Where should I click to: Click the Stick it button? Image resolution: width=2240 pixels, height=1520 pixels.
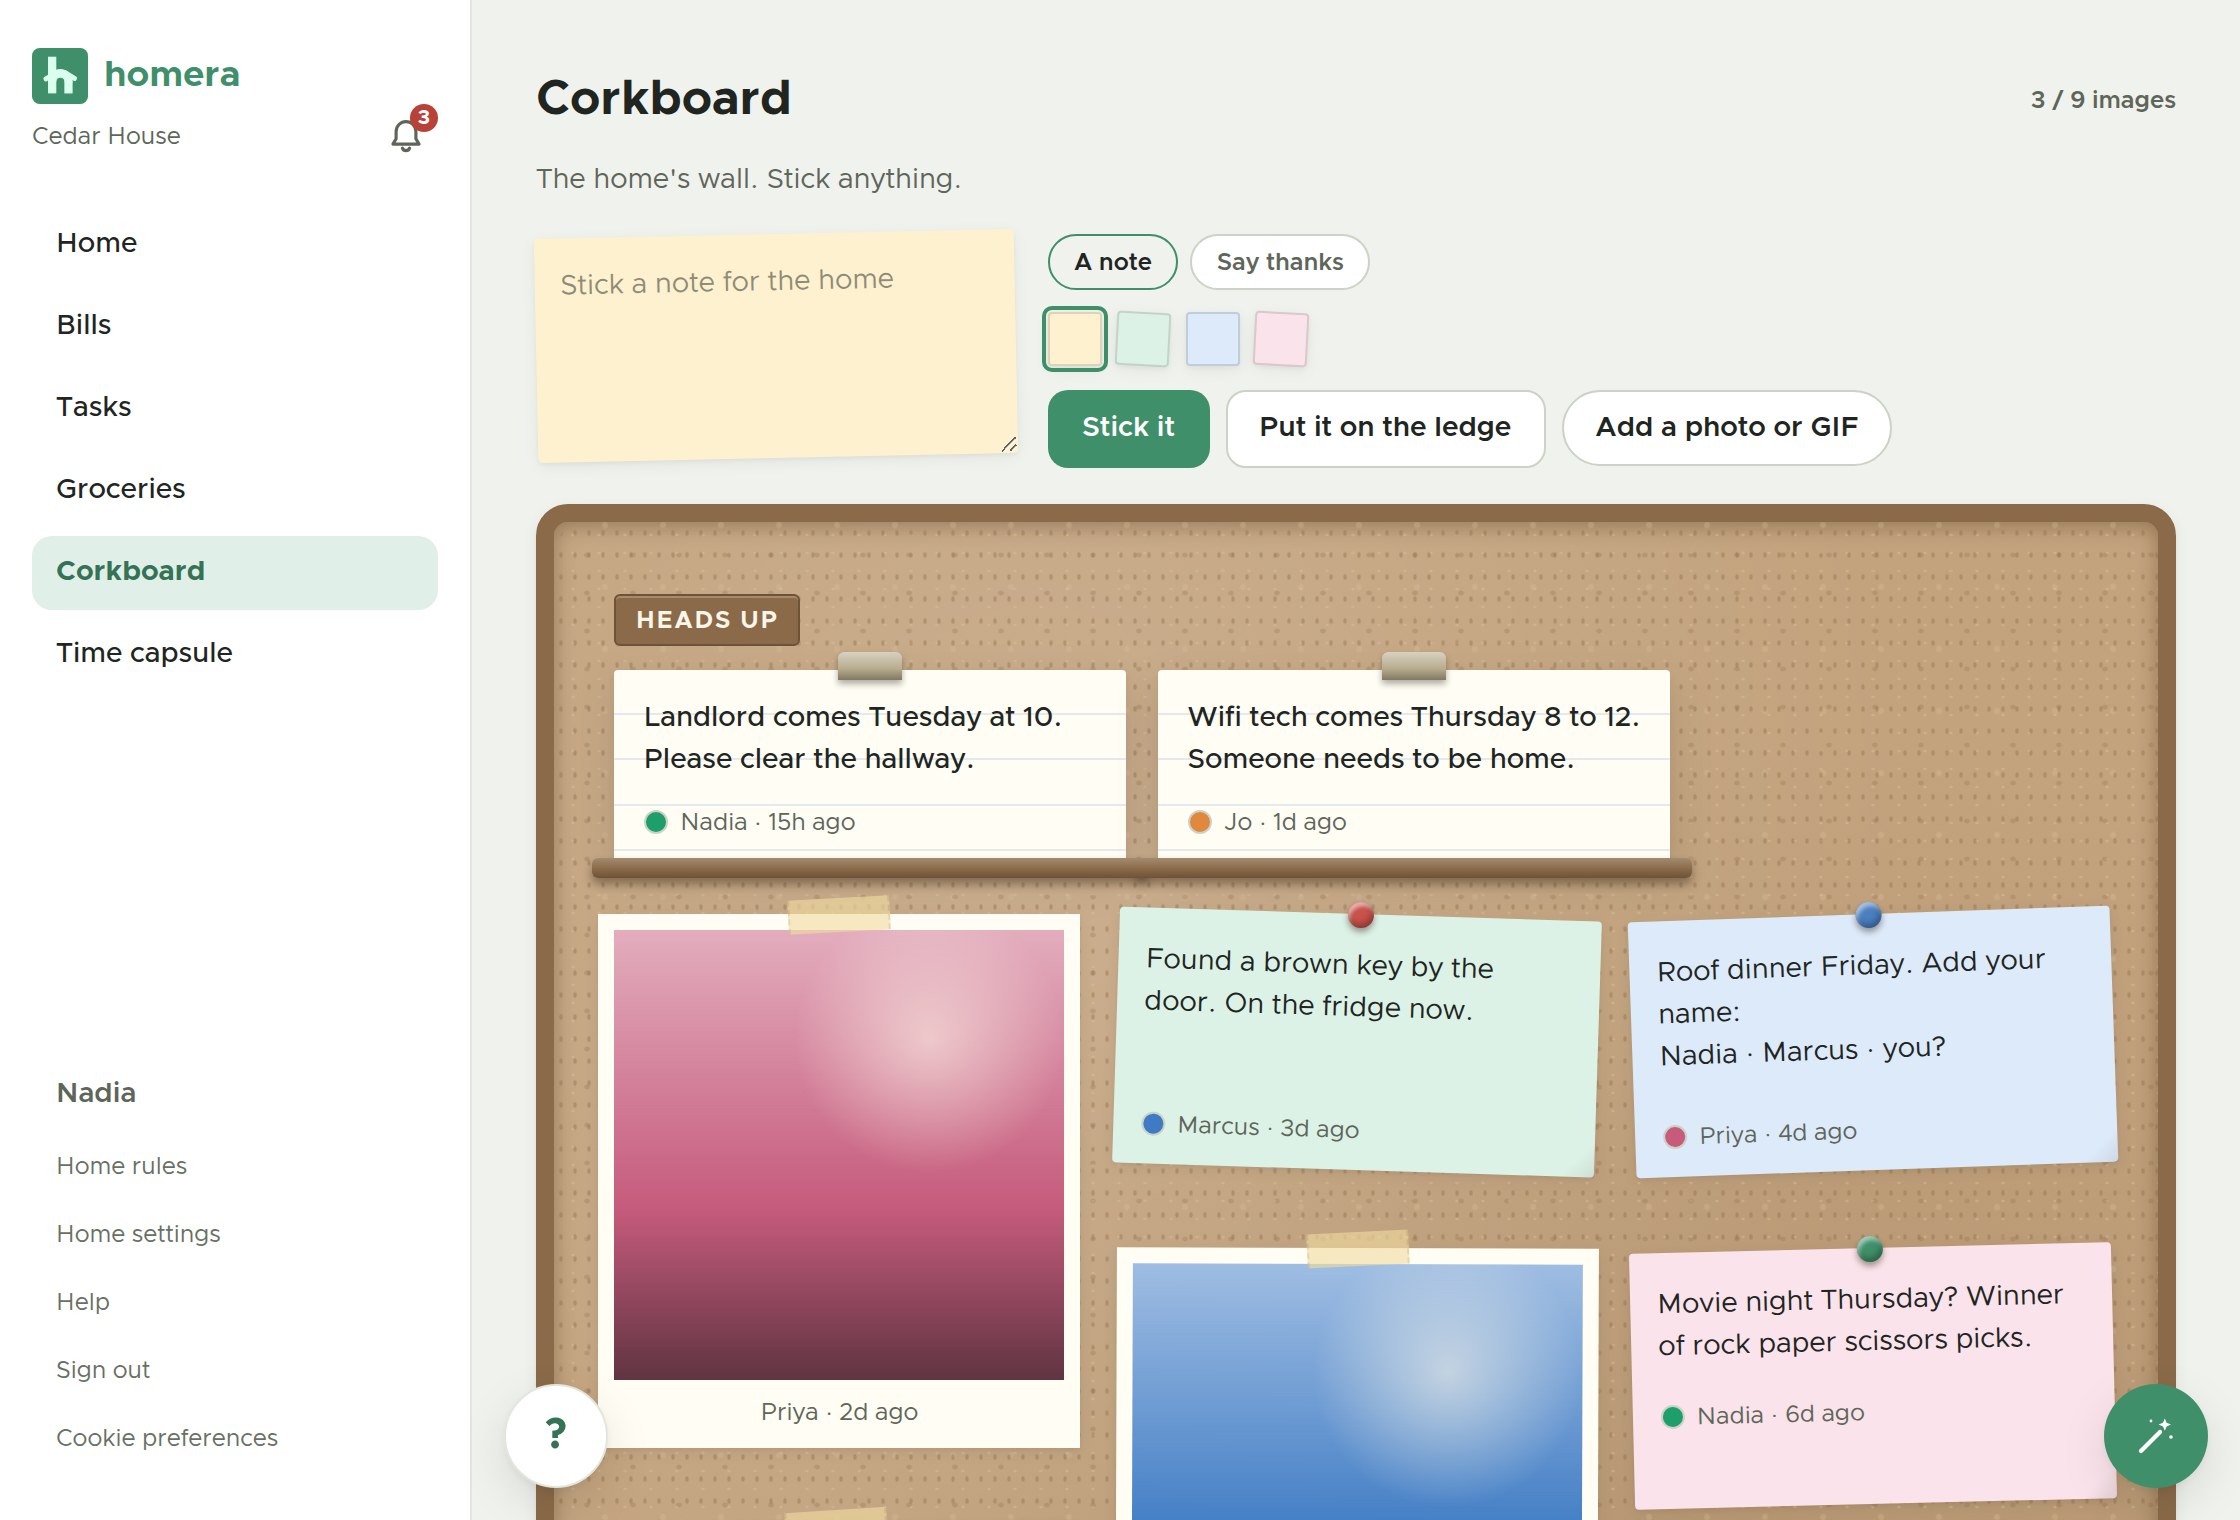[x=1128, y=428]
